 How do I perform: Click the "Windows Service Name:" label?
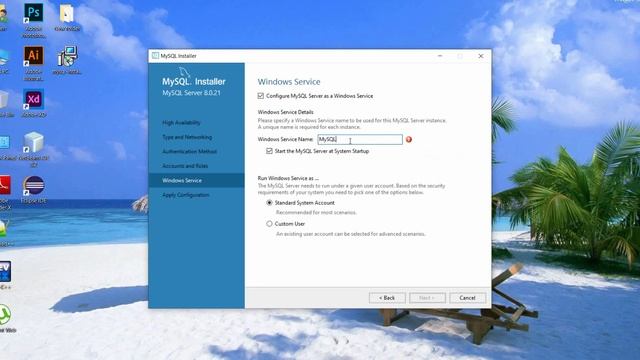pos(285,140)
